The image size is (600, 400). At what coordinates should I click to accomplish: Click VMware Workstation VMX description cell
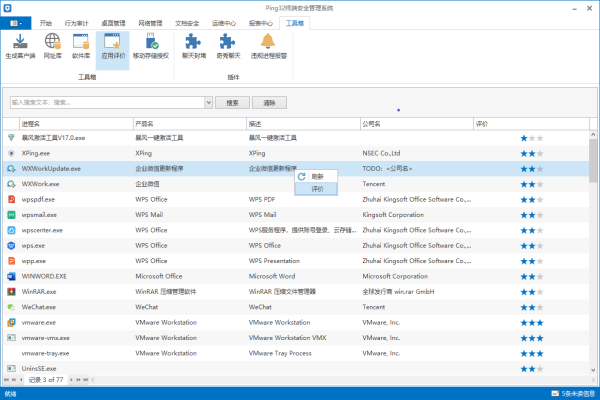click(287, 338)
